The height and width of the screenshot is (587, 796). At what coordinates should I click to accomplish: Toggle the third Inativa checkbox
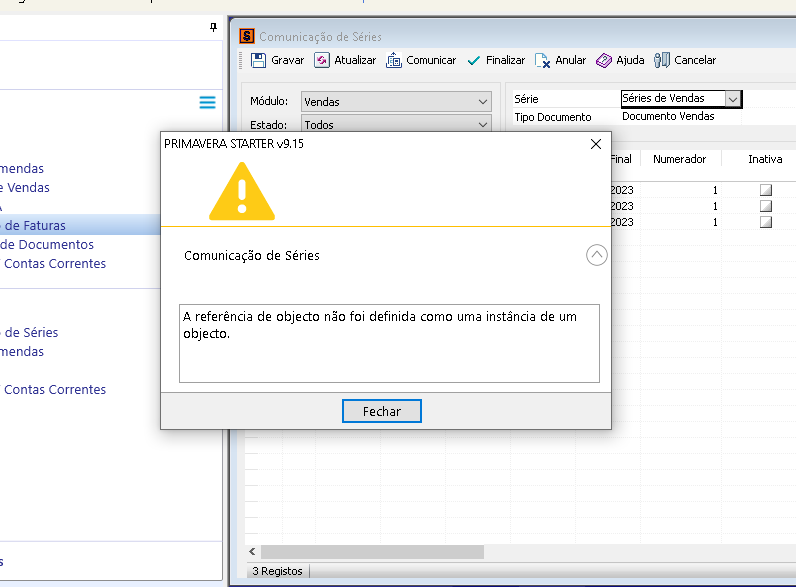[x=766, y=222]
